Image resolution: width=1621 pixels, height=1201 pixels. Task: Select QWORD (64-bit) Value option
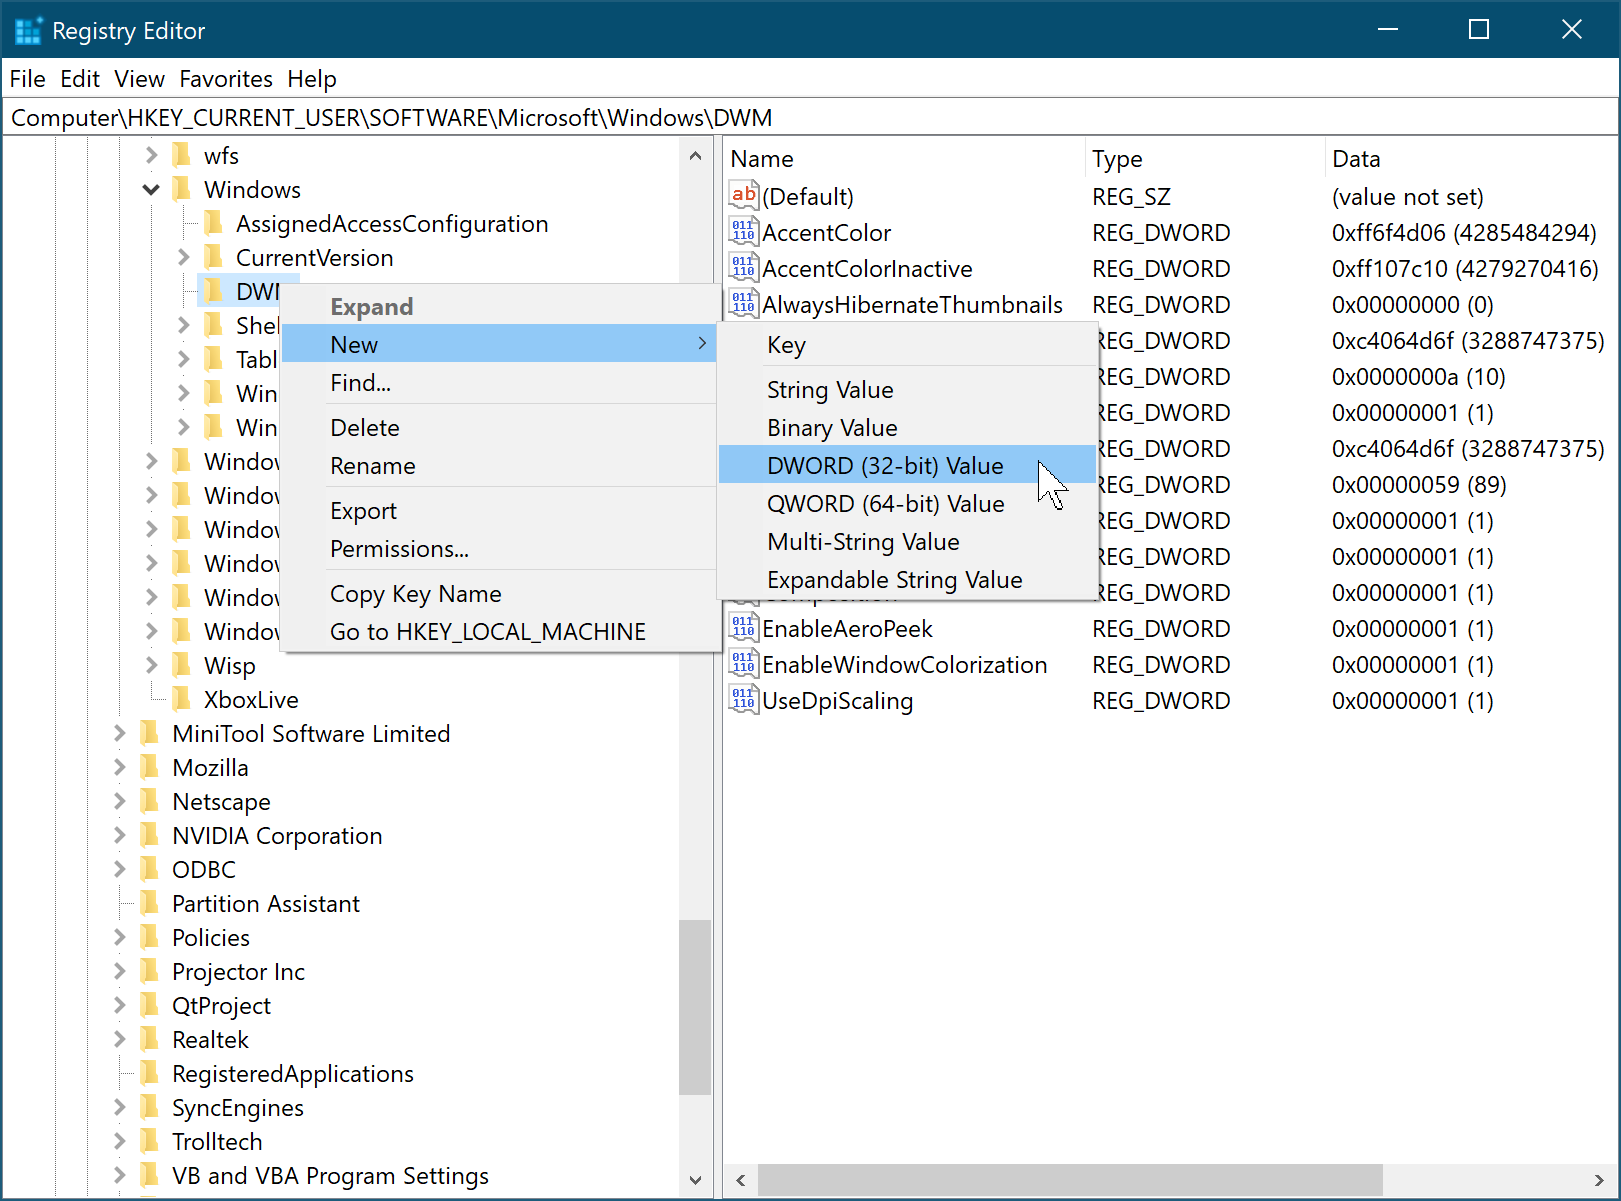907,503
